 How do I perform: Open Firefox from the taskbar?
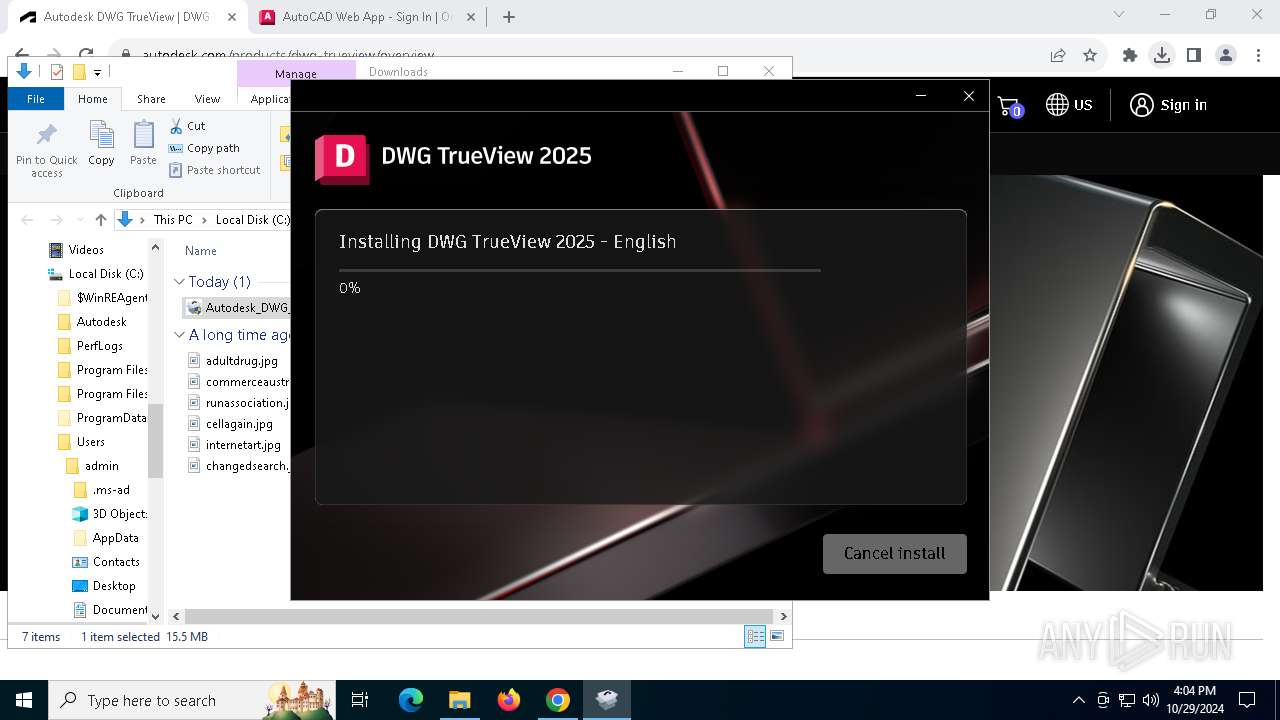point(509,700)
